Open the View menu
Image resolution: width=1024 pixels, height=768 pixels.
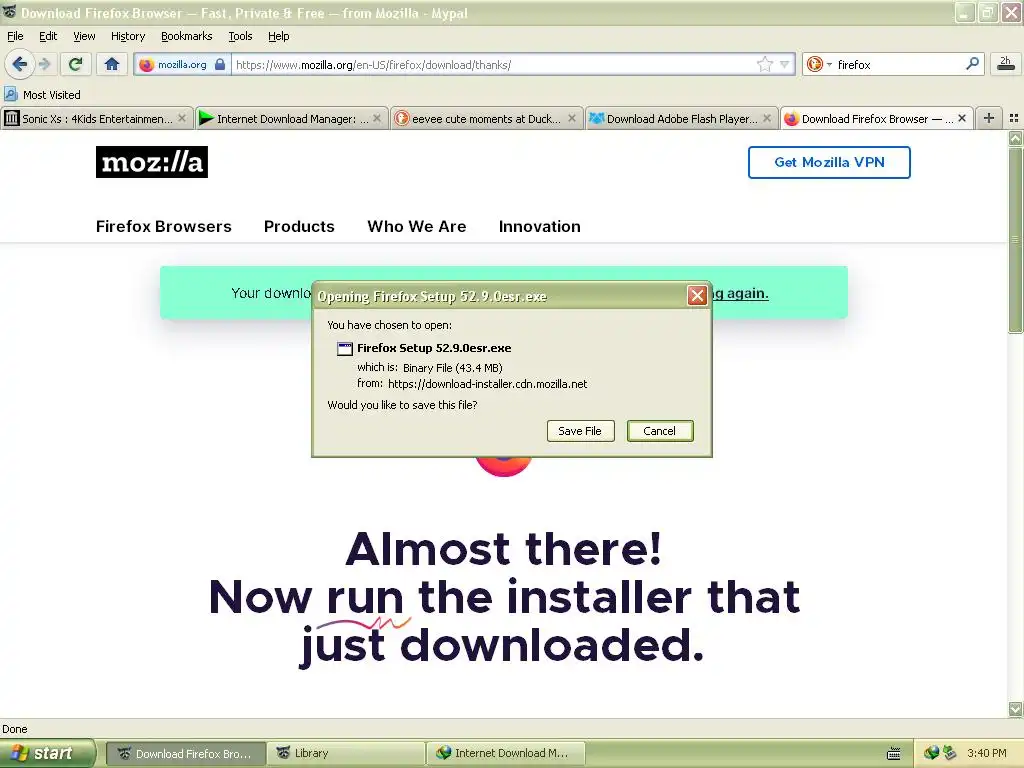(84, 36)
